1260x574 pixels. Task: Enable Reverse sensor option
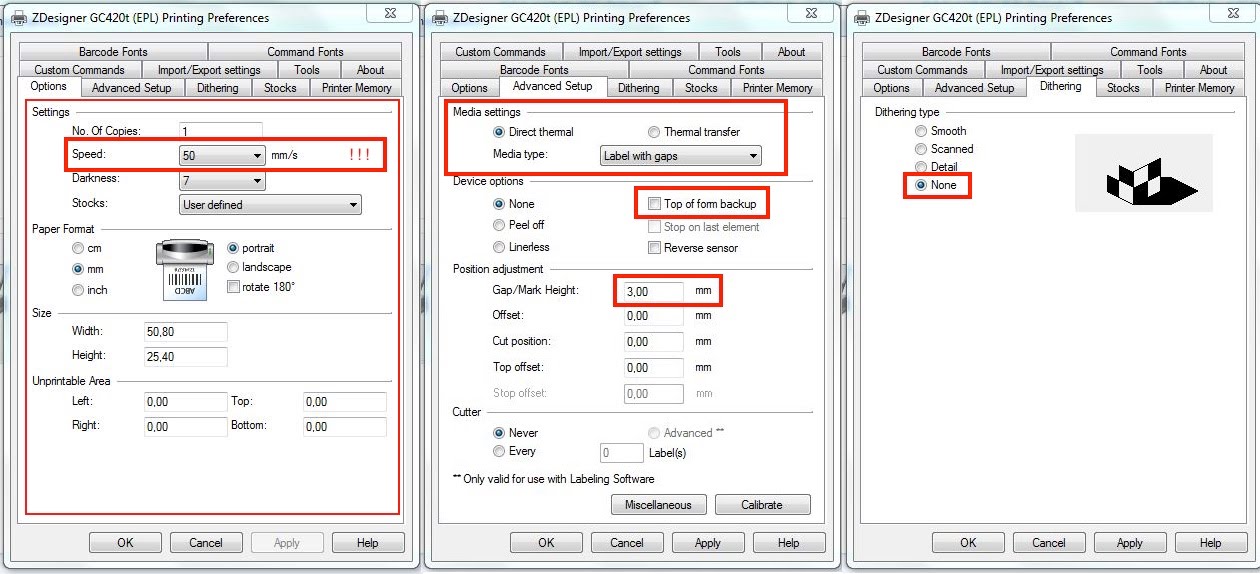point(655,248)
